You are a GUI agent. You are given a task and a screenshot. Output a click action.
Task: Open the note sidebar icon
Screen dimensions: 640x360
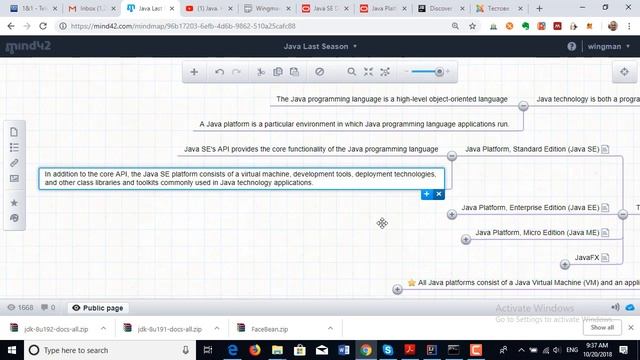pos(14,132)
